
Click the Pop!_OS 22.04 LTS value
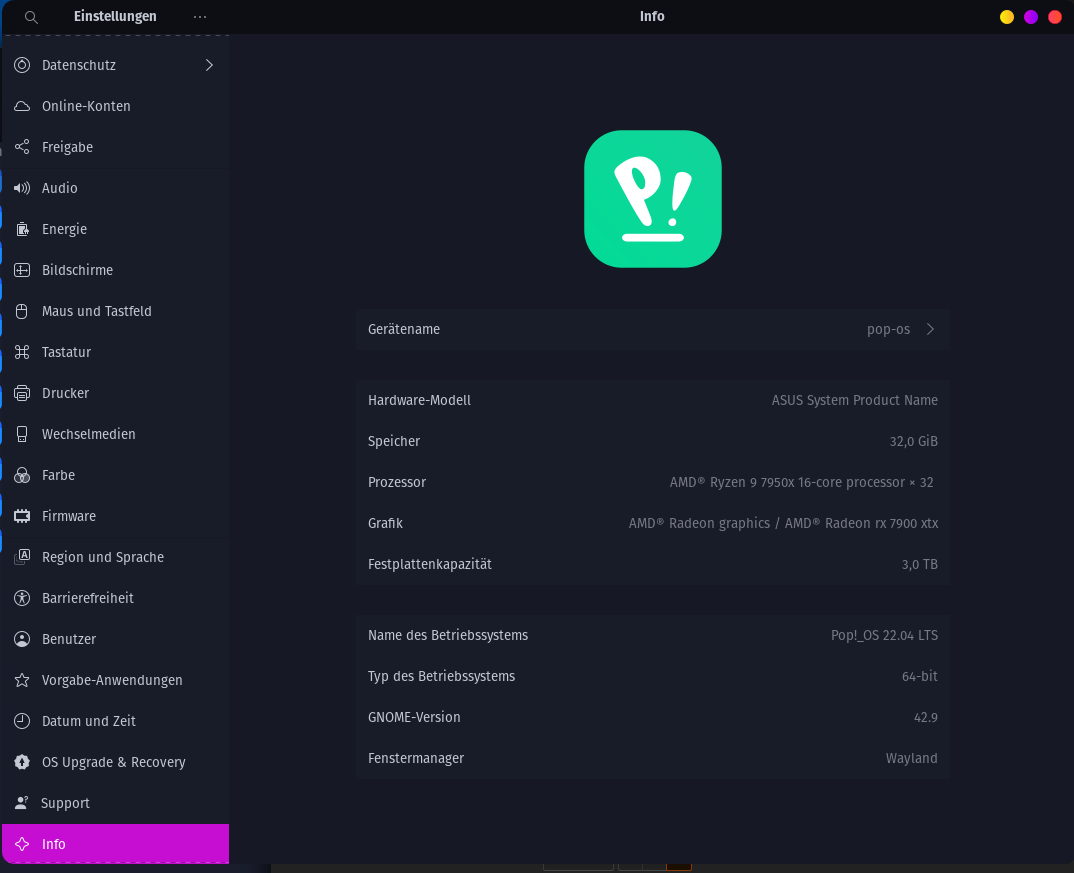[x=884, y=635]
